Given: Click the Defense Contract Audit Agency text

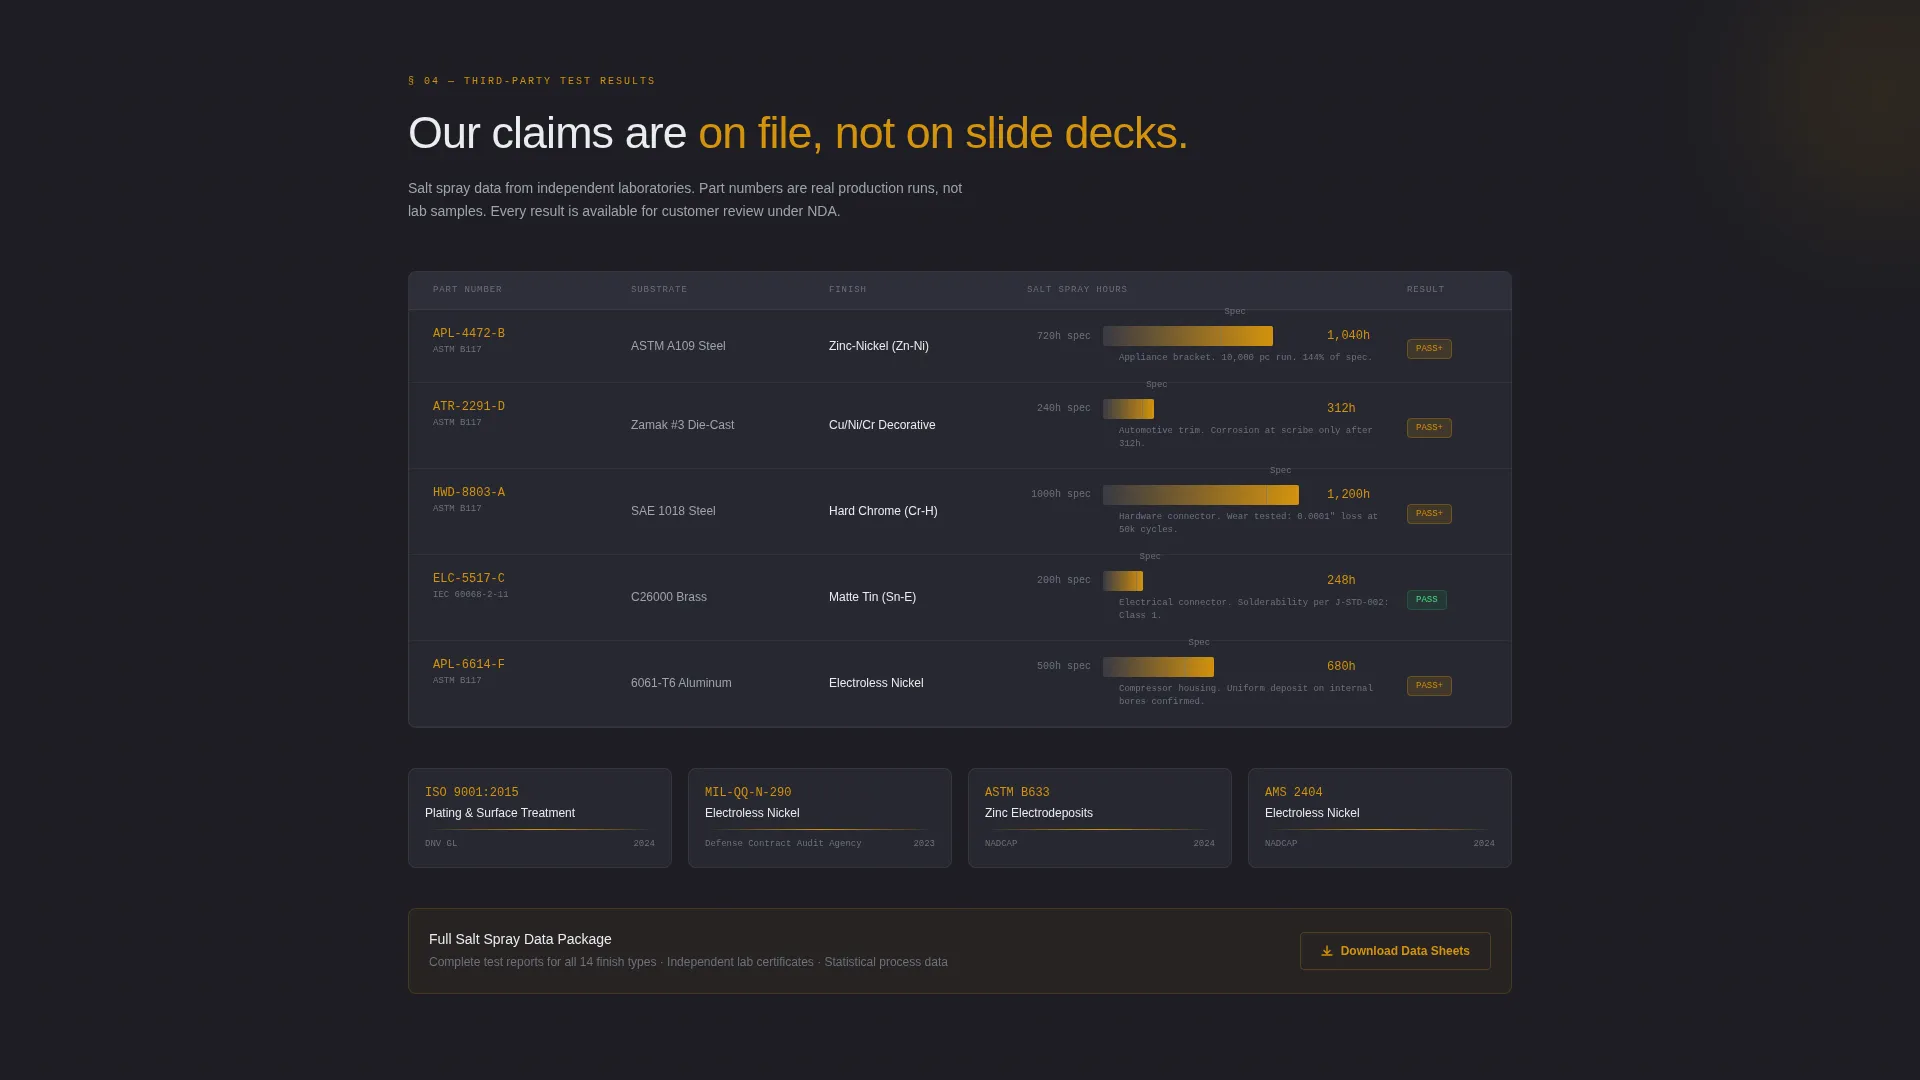Looking at the screenshot, I should pos(783,844).
